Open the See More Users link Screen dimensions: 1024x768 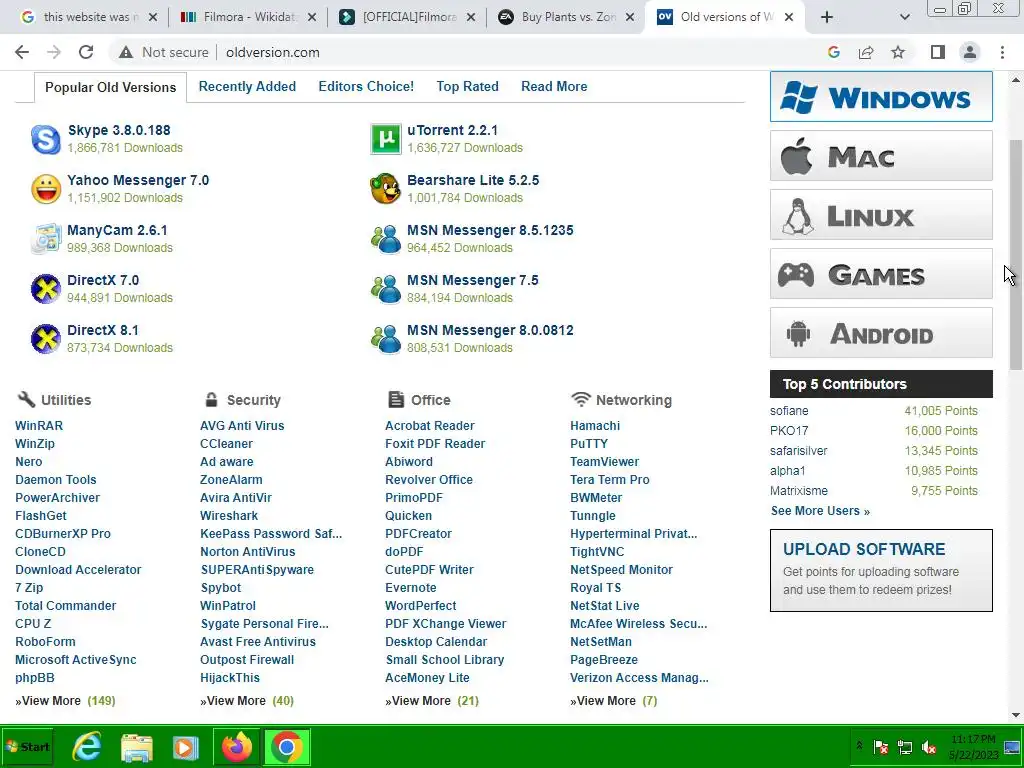click(x=820, y=511)
